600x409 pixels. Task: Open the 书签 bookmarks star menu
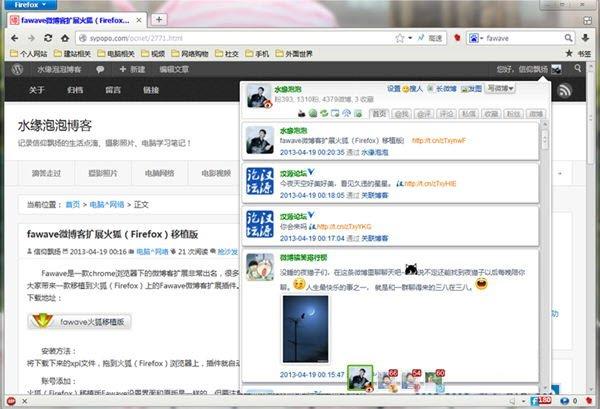click(578, 54)
